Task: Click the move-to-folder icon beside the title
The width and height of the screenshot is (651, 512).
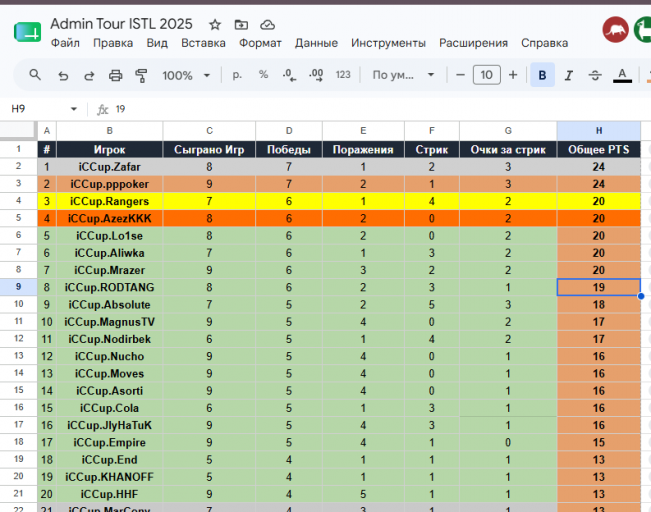Action: click(241, 25)
